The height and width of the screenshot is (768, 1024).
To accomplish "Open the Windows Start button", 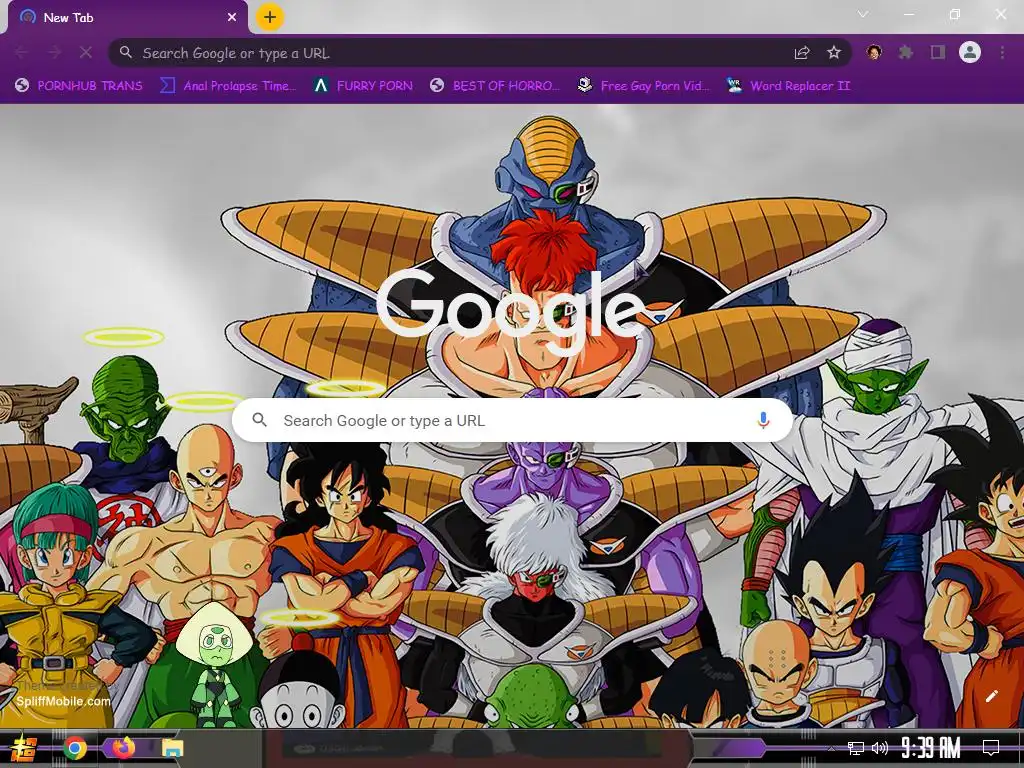I will coord(24,748).
